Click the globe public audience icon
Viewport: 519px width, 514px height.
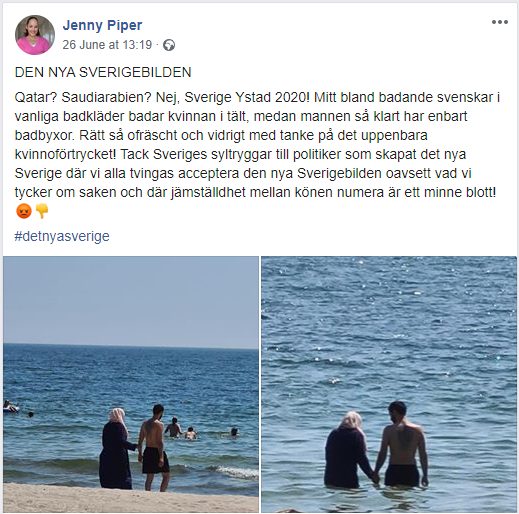tap(169, 45)
